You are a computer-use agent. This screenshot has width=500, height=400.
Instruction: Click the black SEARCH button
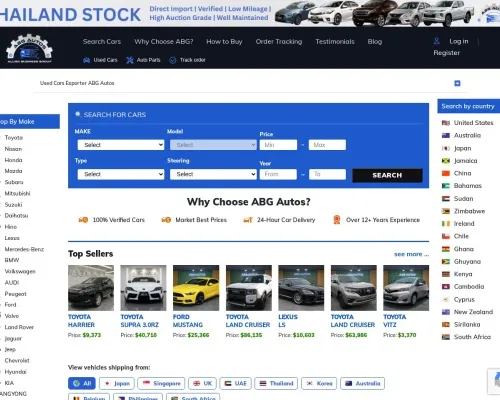point(387,175)
